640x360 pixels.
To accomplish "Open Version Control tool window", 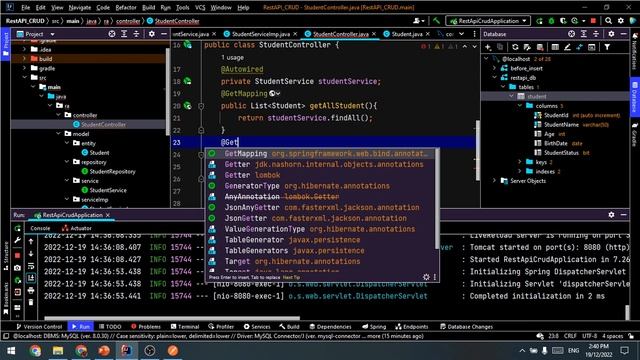I will click(39, 327).
